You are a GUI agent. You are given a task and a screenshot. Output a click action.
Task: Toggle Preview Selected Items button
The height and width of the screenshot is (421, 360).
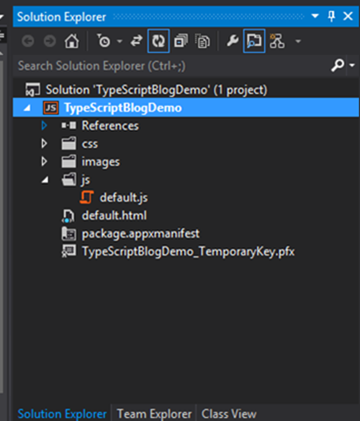coord(254,41)
